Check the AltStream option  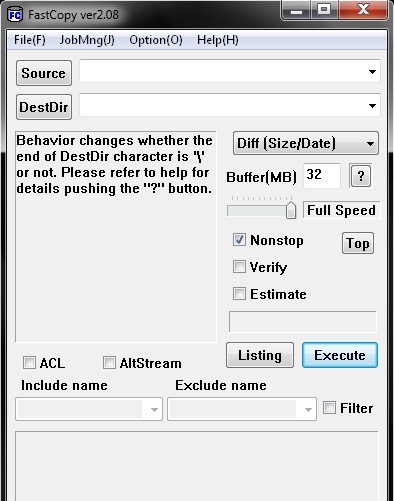click(109, 362)
